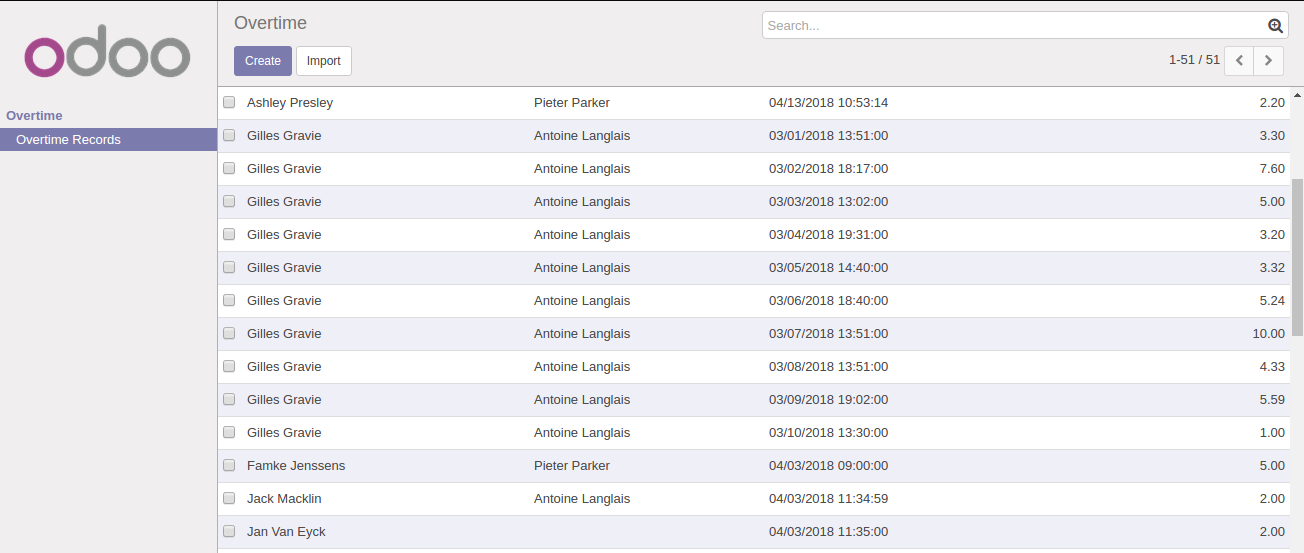Go to next page arrow

[1268, 60]
